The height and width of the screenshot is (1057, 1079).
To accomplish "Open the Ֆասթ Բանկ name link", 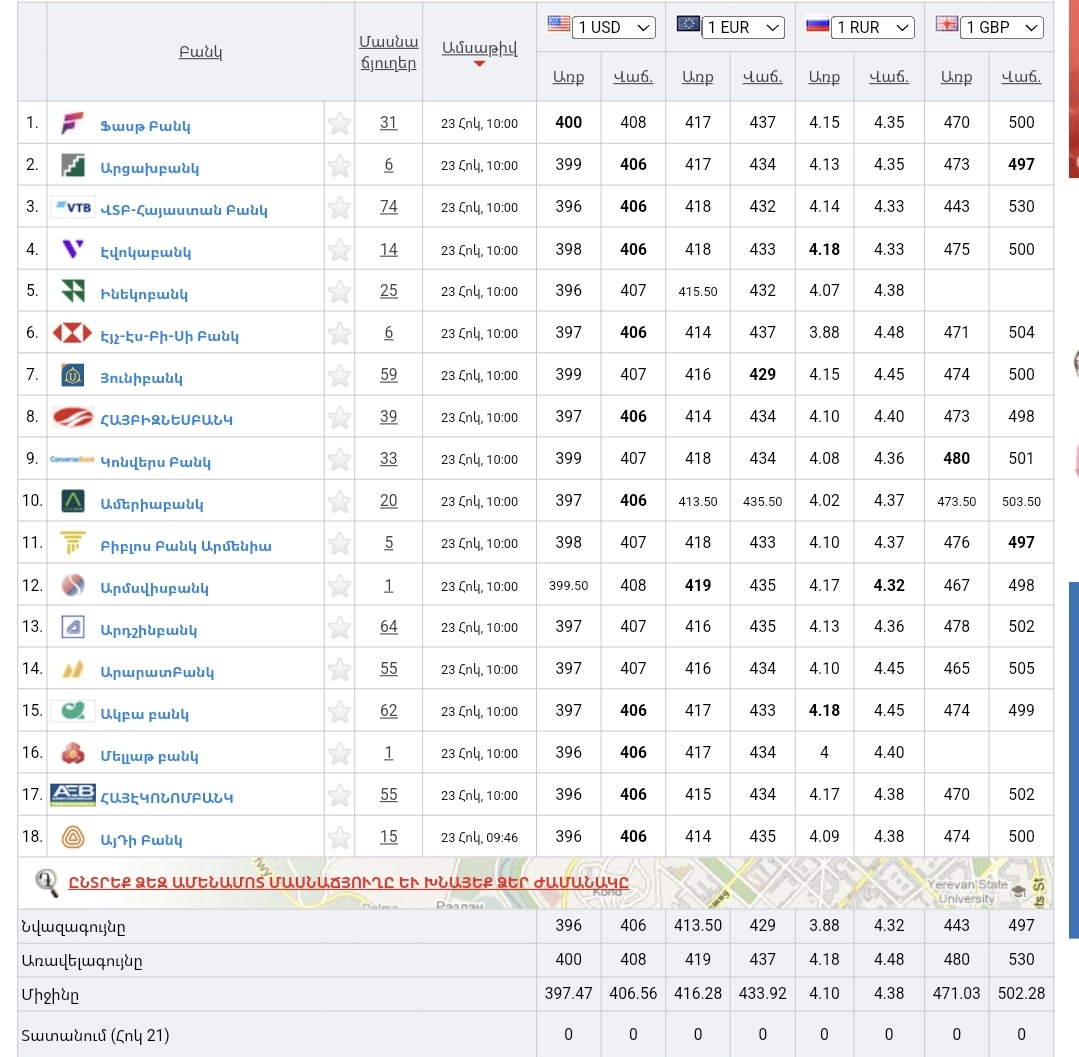I will pos(145,126).
